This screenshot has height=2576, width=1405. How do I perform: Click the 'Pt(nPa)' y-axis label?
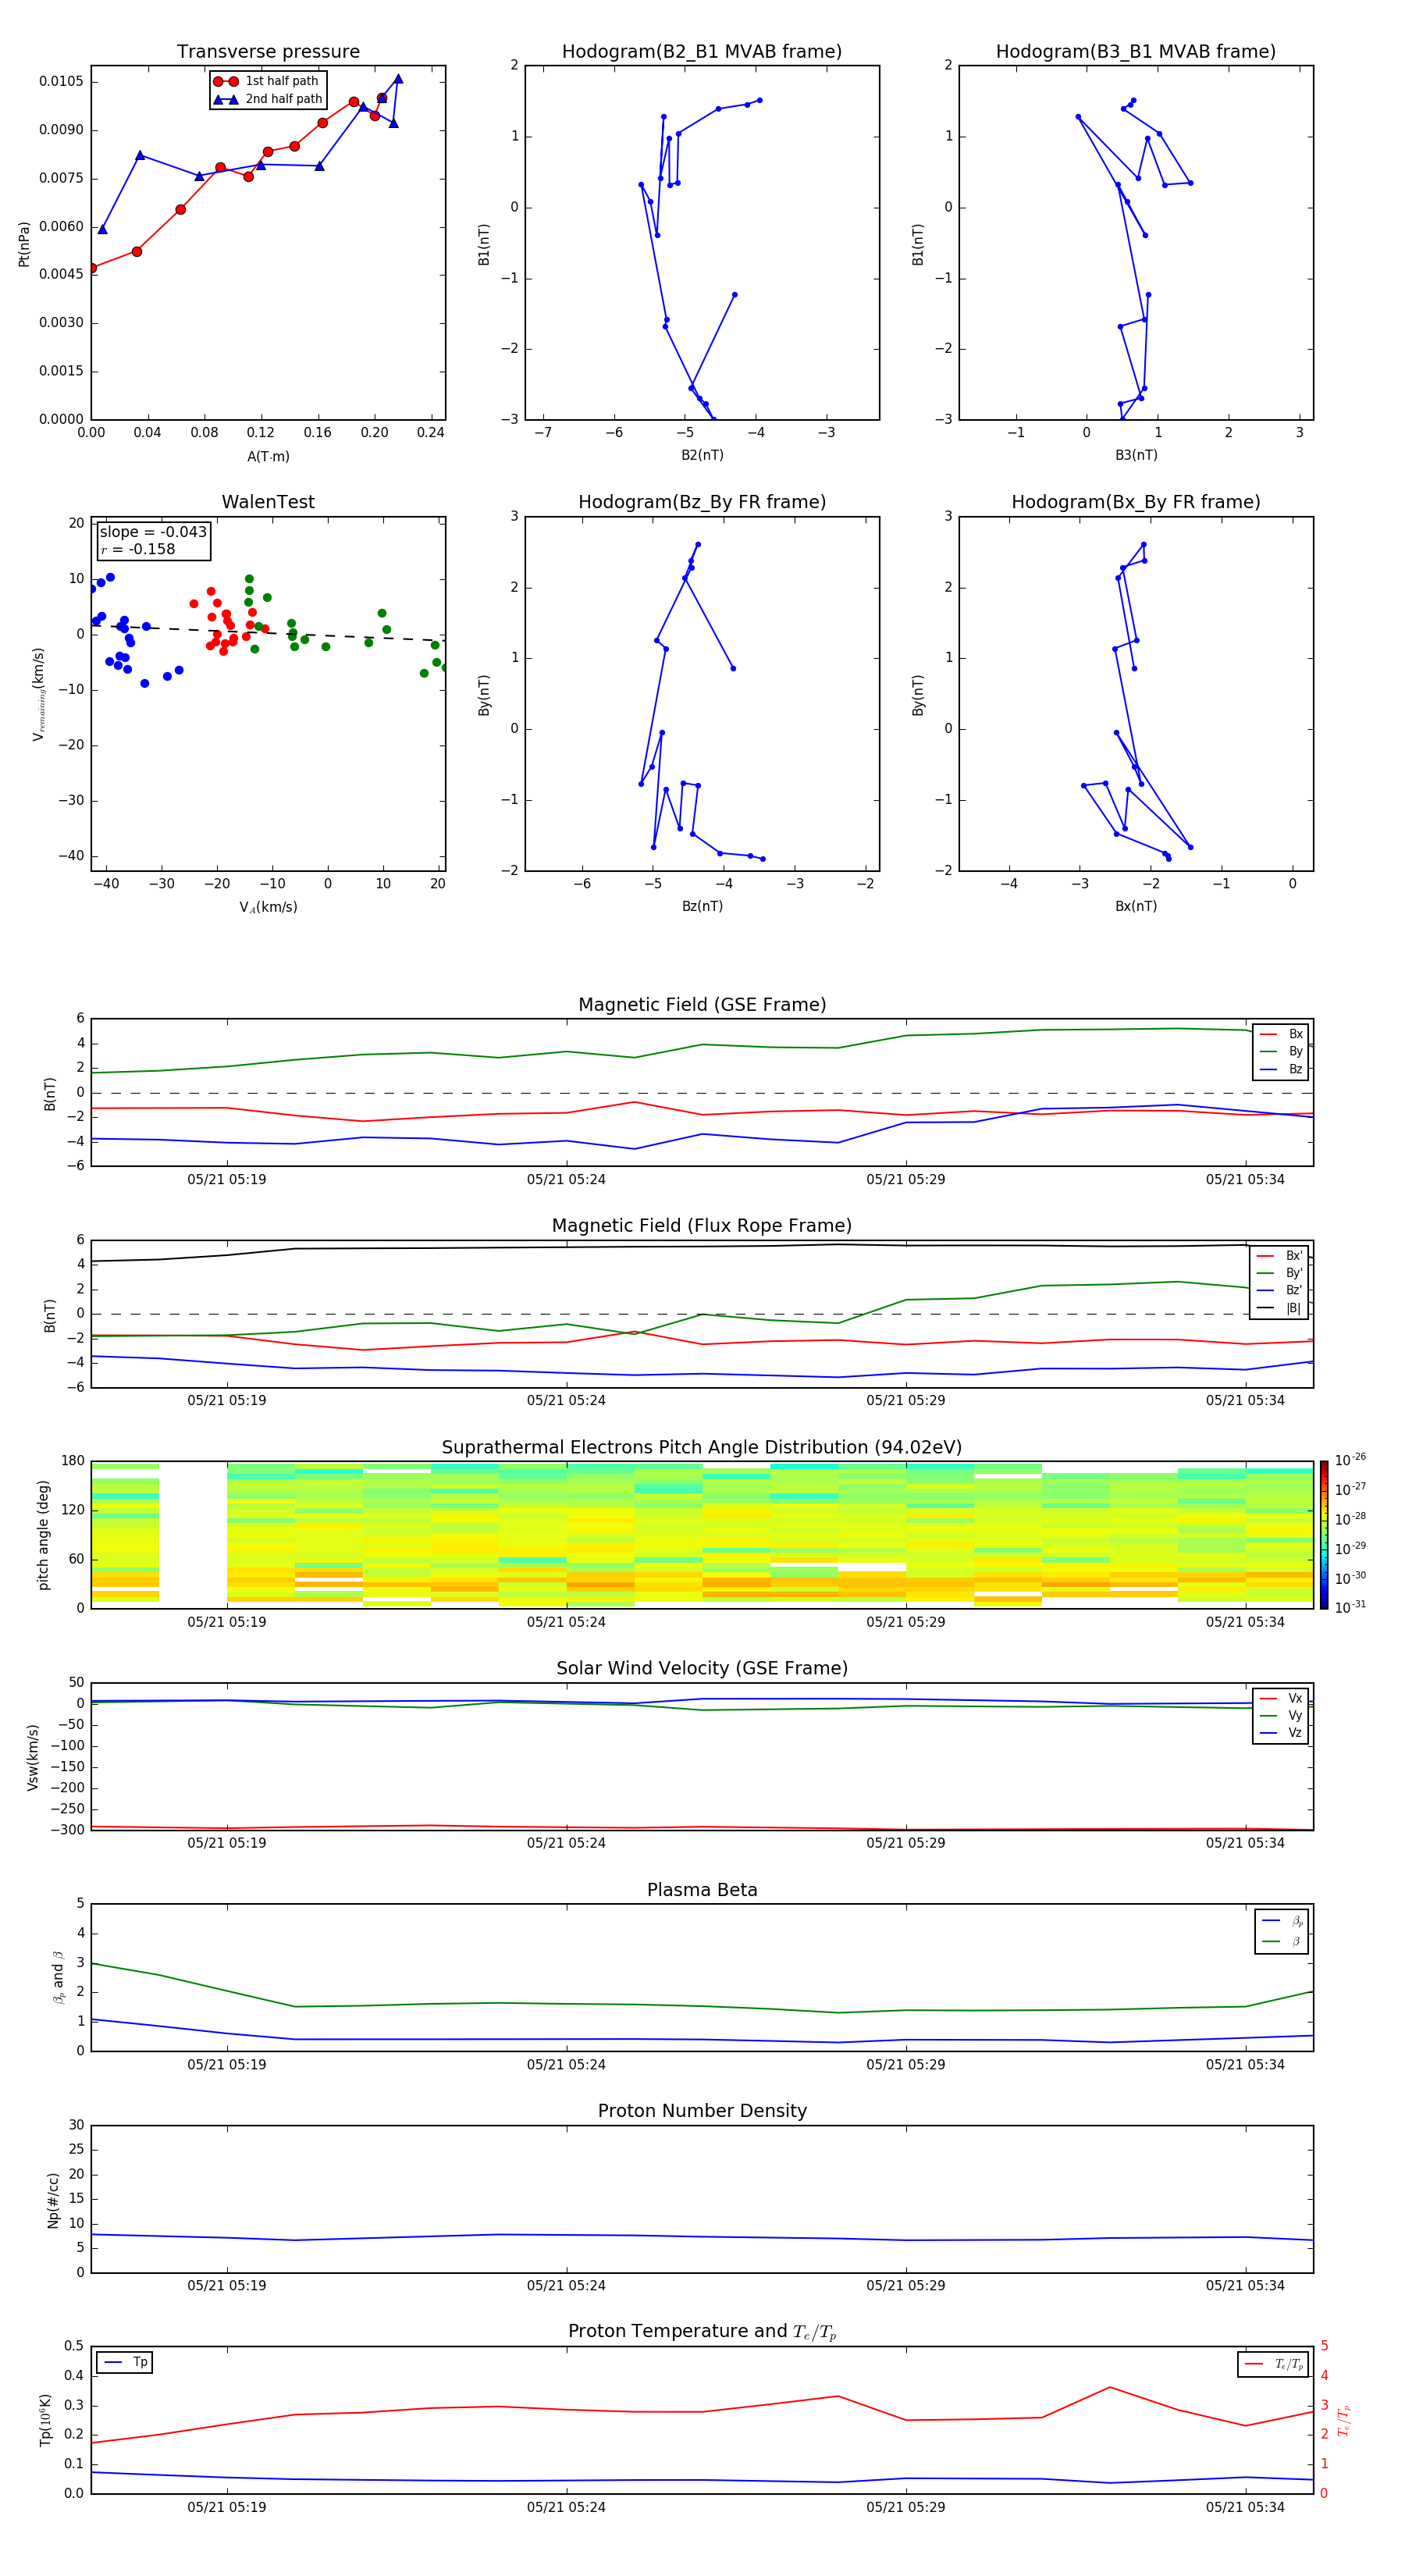point(24,244)
